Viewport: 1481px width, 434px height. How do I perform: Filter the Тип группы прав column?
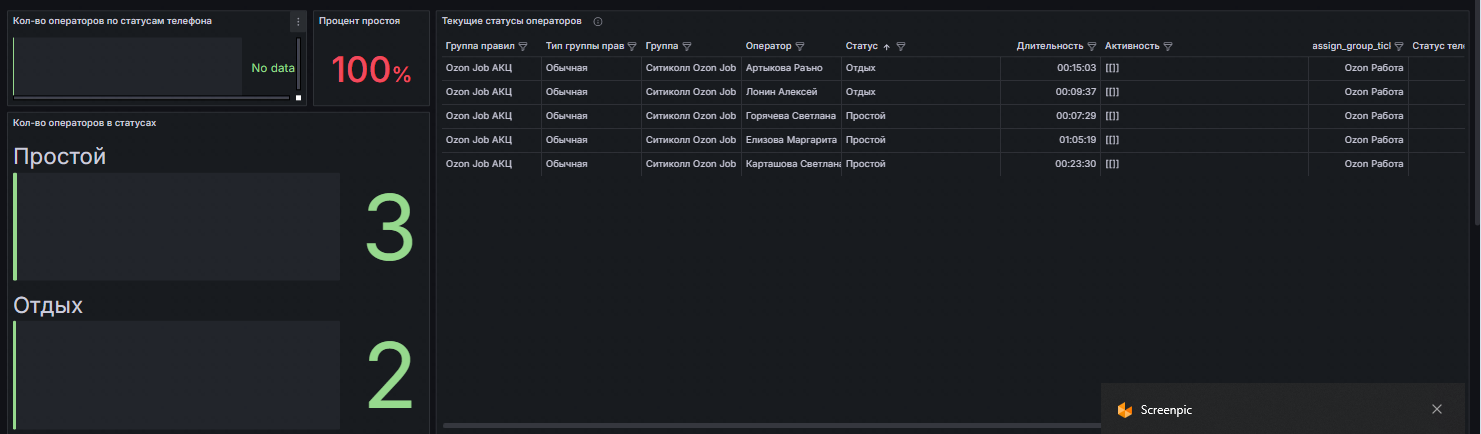click(x=631, y=46)
